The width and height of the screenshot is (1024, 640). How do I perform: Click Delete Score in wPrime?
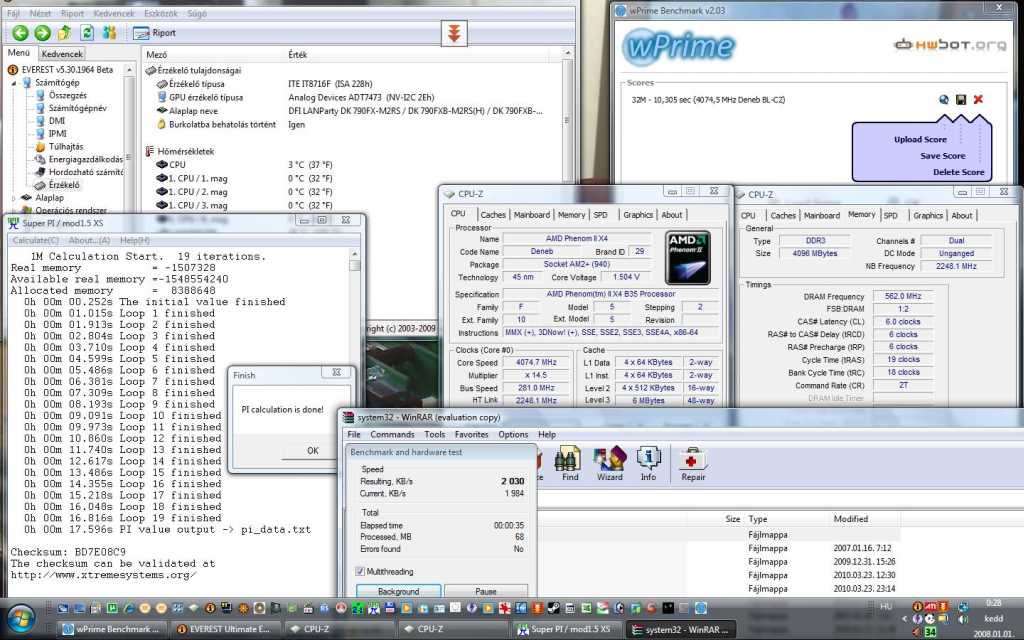point(958,172)
